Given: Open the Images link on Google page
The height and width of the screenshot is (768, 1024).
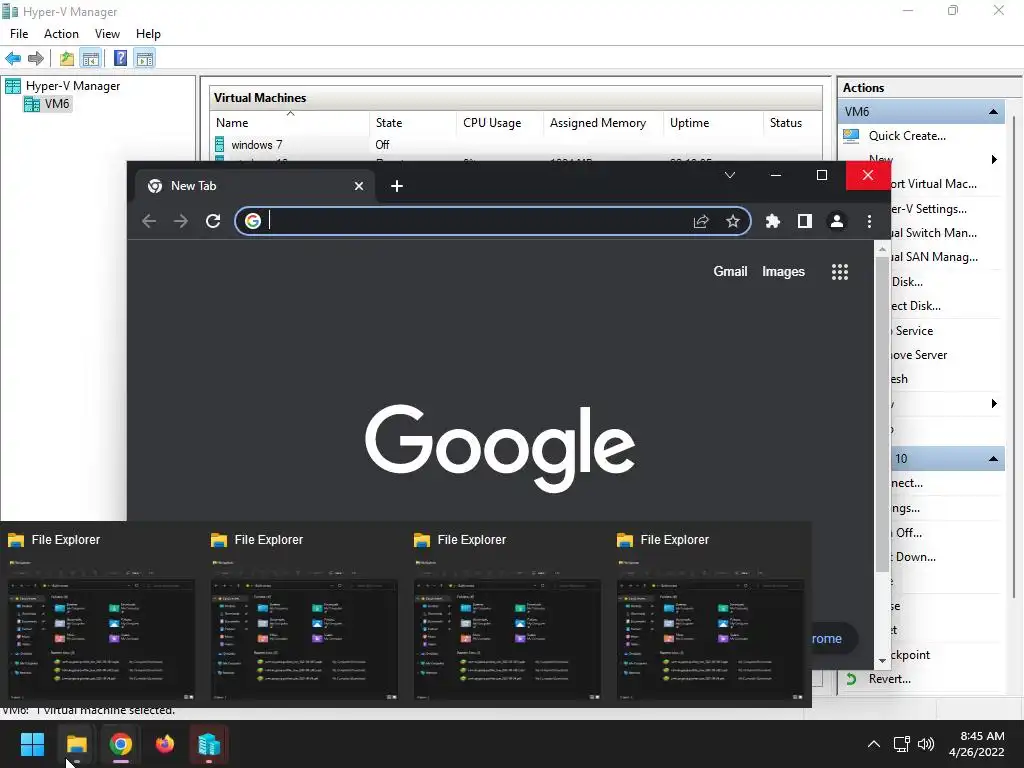Looking at the screenshot, I should click(x=783, y=272).
